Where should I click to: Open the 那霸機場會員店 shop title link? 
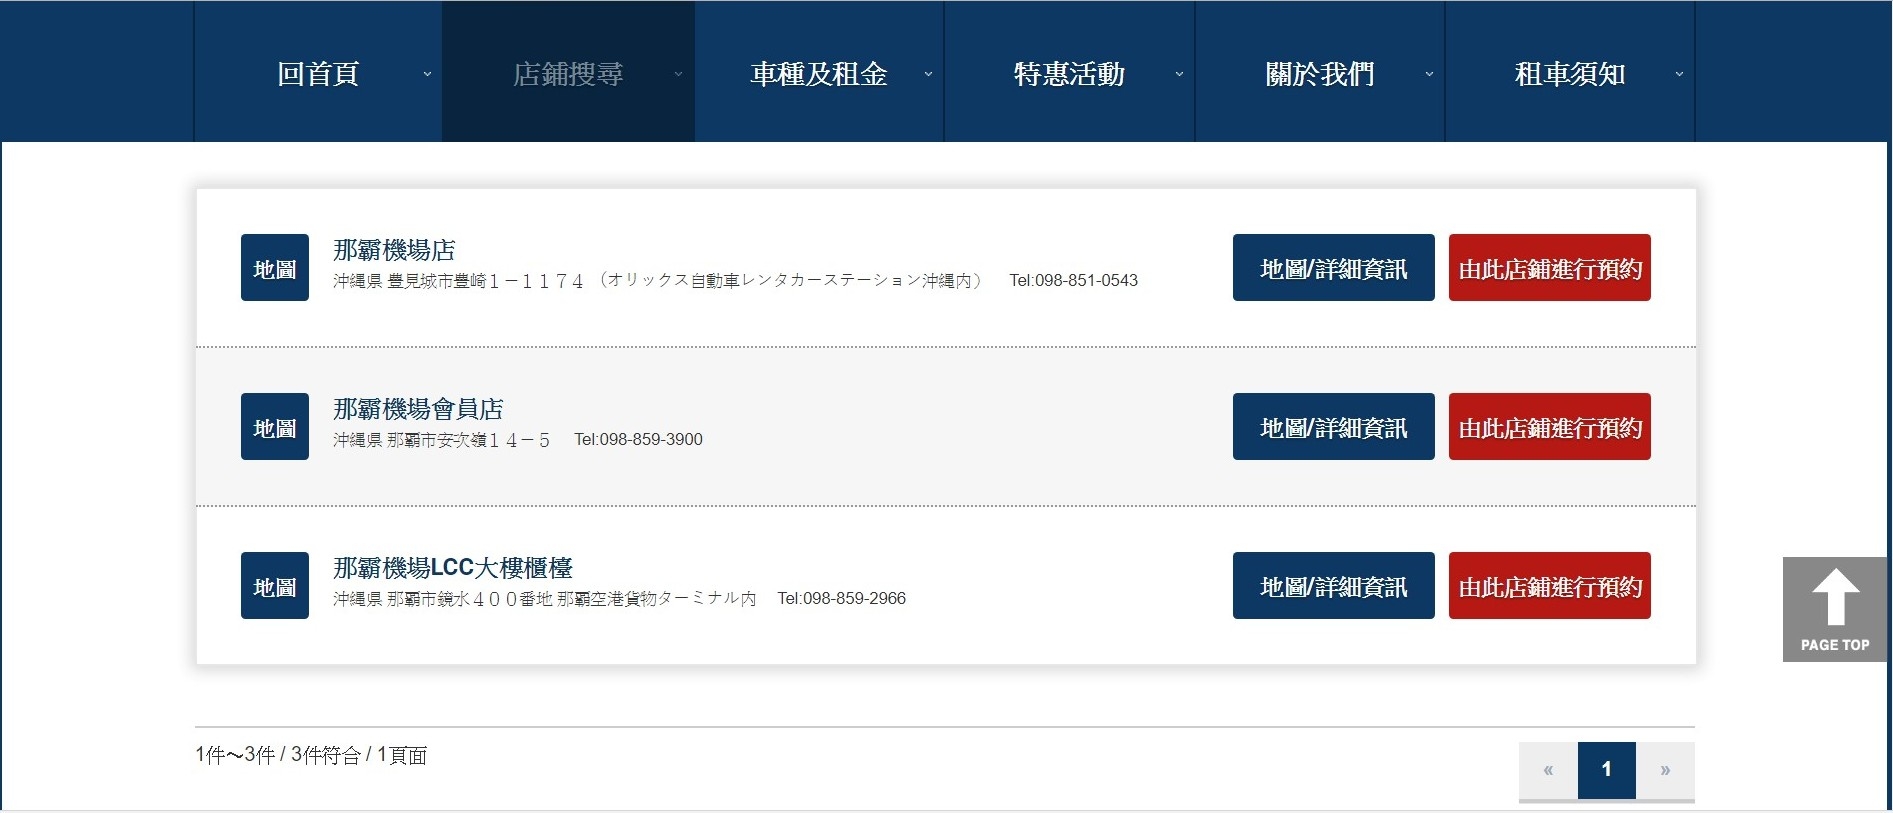418,409
